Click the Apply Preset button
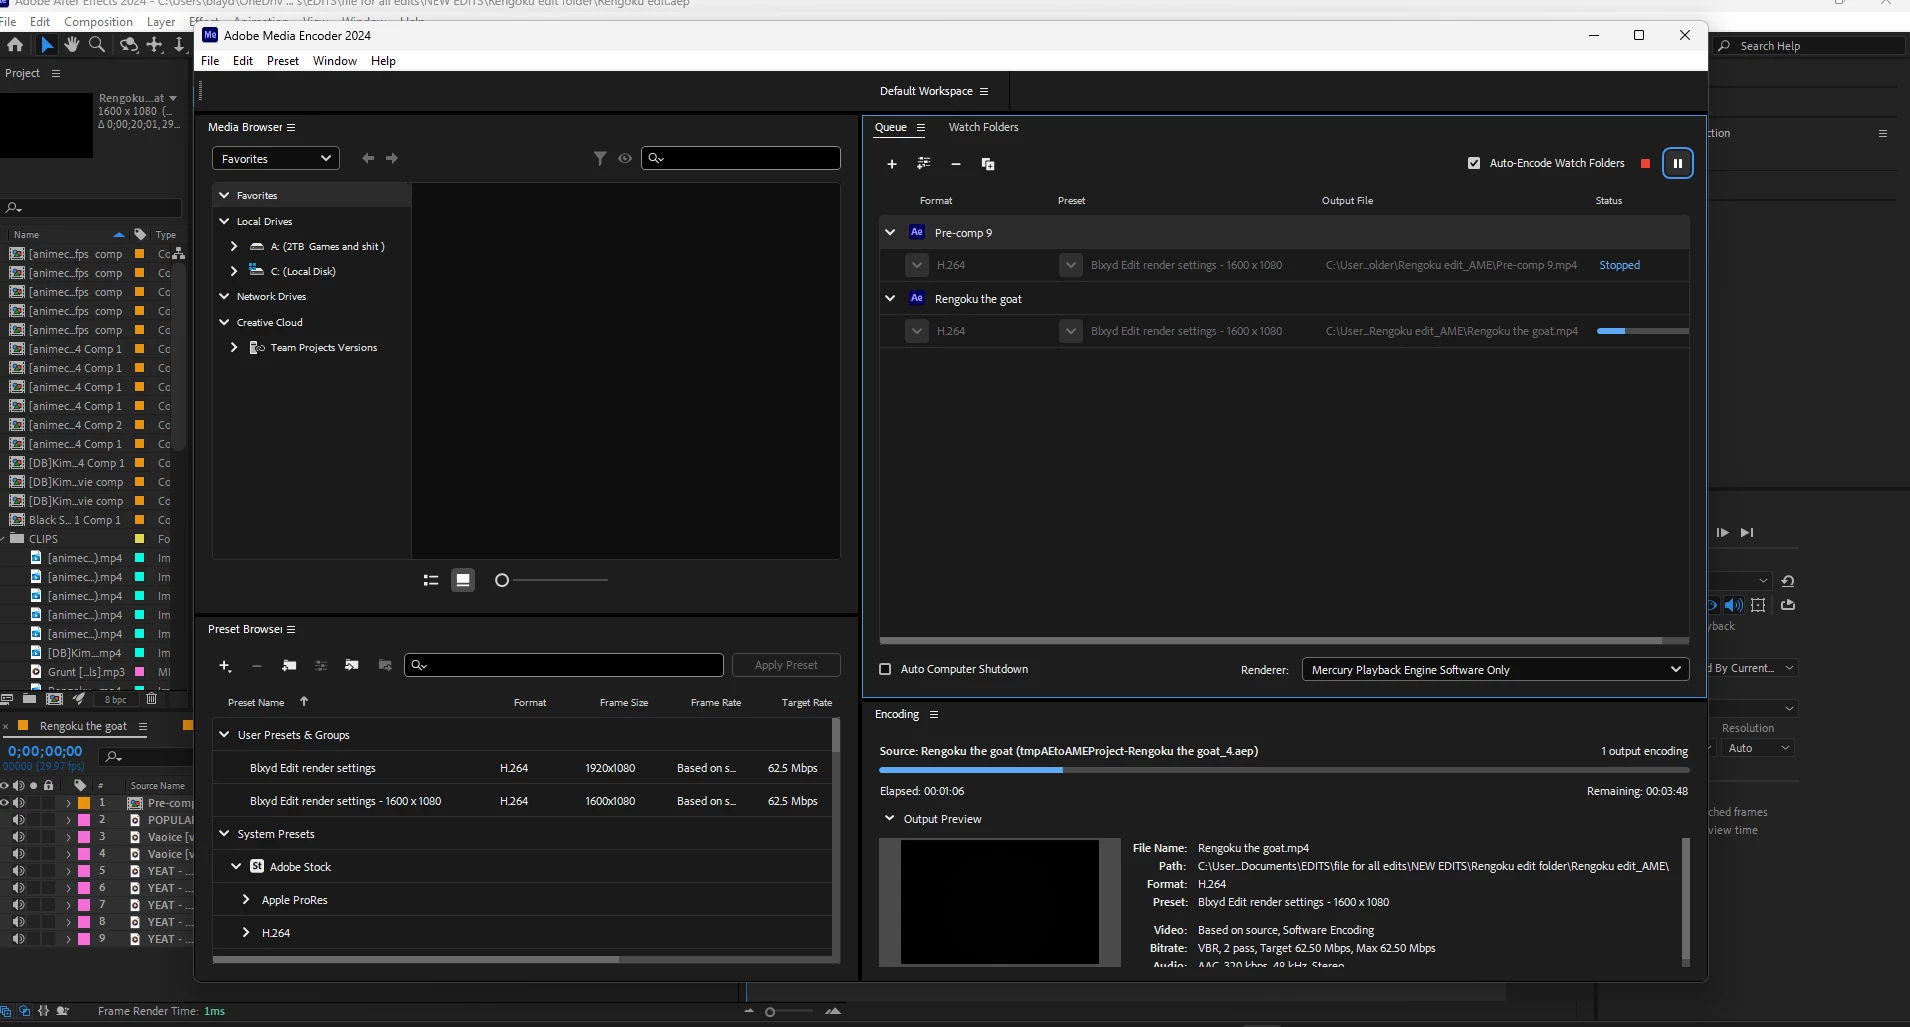The width and height of the screenshot is (1910, 1027). tap(786, 665)
